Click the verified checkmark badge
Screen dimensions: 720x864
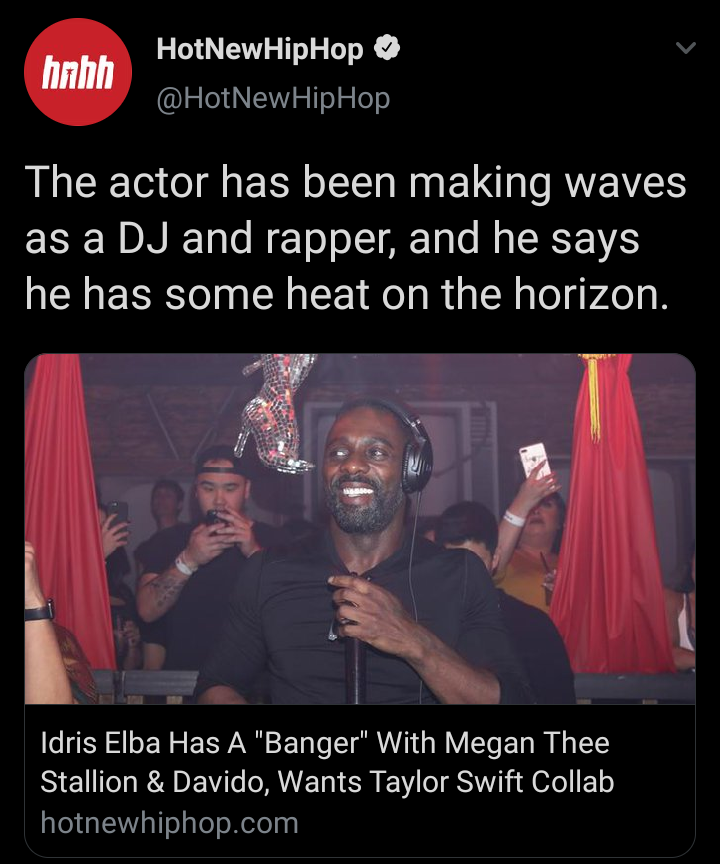point(387,48)
